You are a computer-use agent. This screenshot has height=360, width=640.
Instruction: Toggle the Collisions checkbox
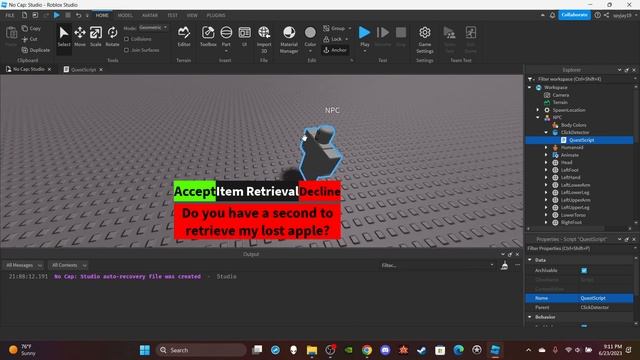(x=127, y=39)
